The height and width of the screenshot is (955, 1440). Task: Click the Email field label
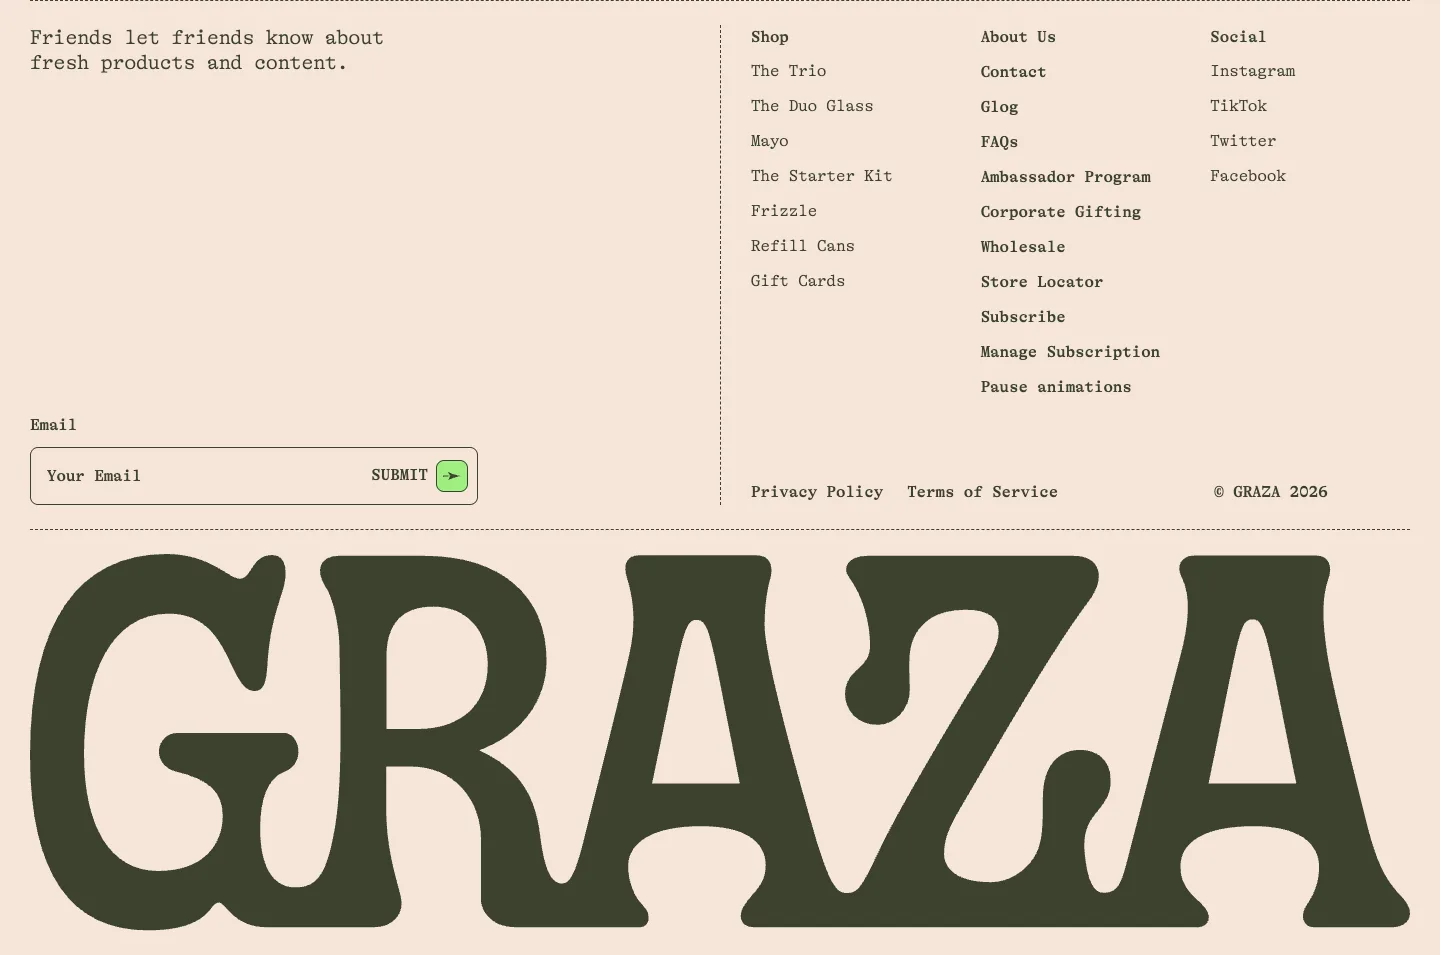(x=53, y=425)
